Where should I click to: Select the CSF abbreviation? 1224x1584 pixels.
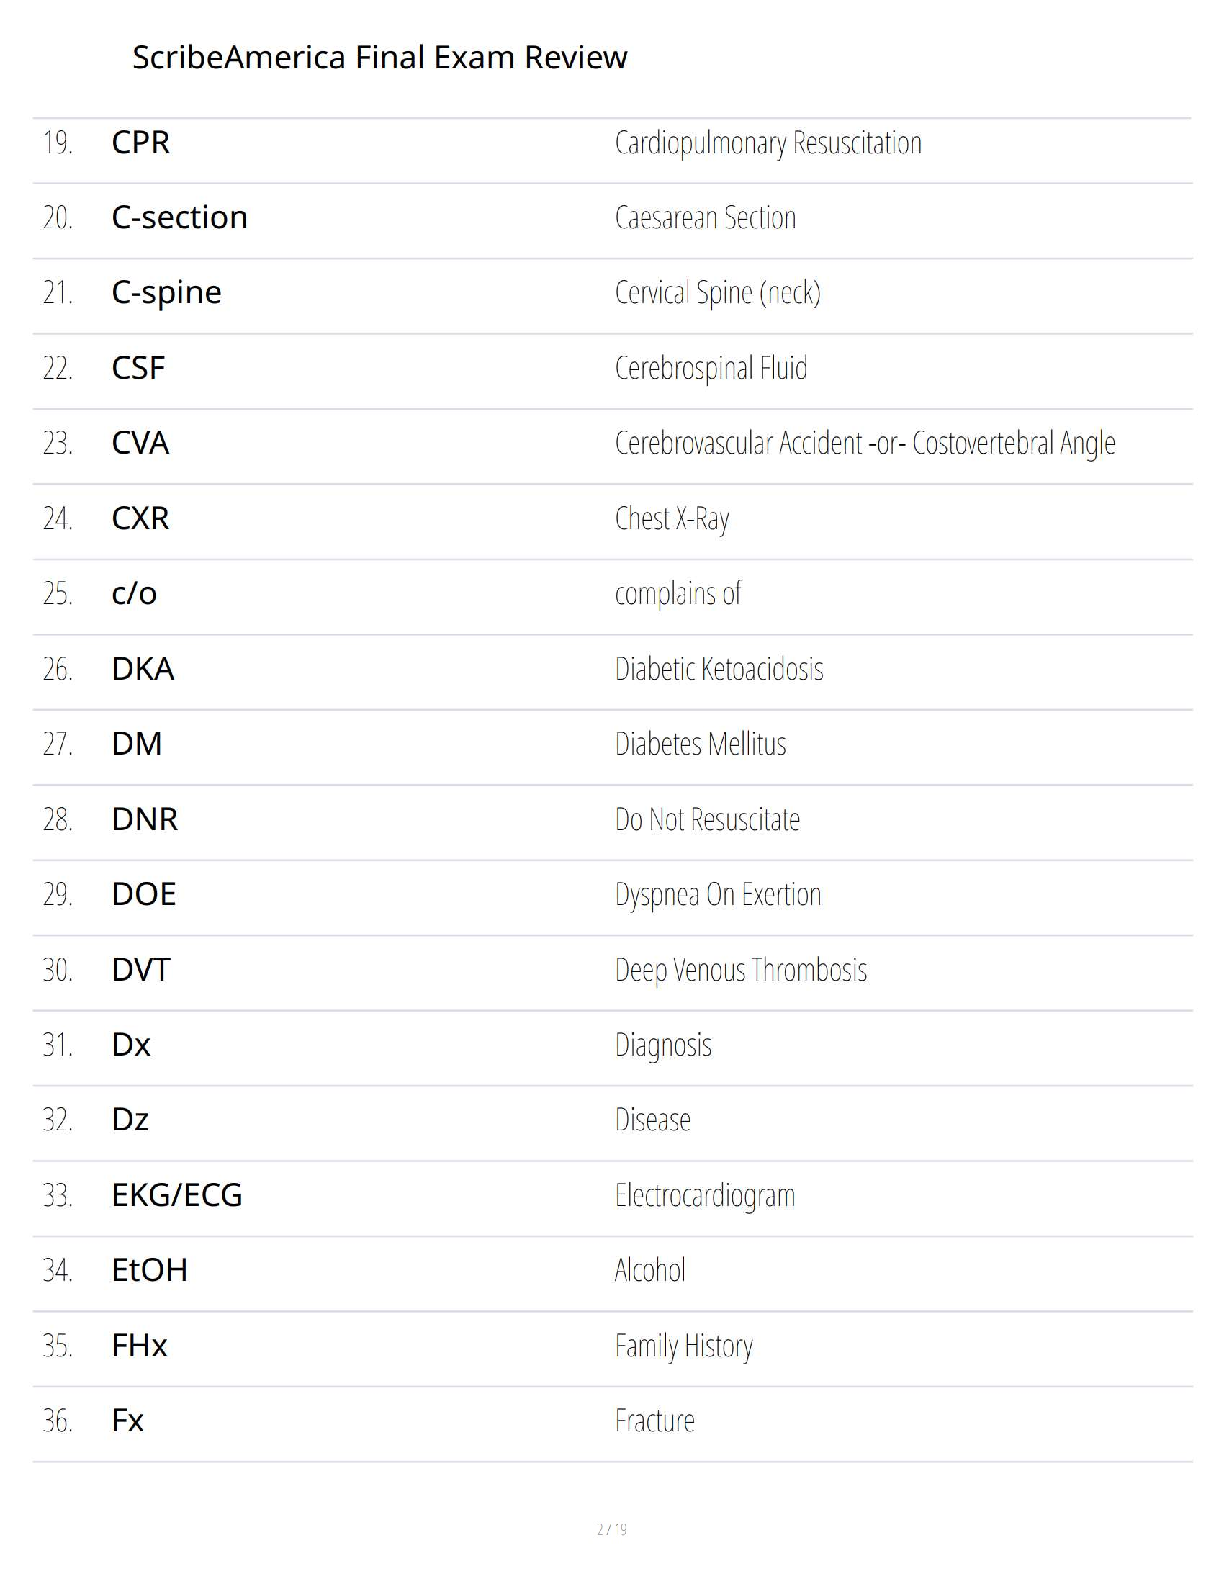tap(138, 368)
